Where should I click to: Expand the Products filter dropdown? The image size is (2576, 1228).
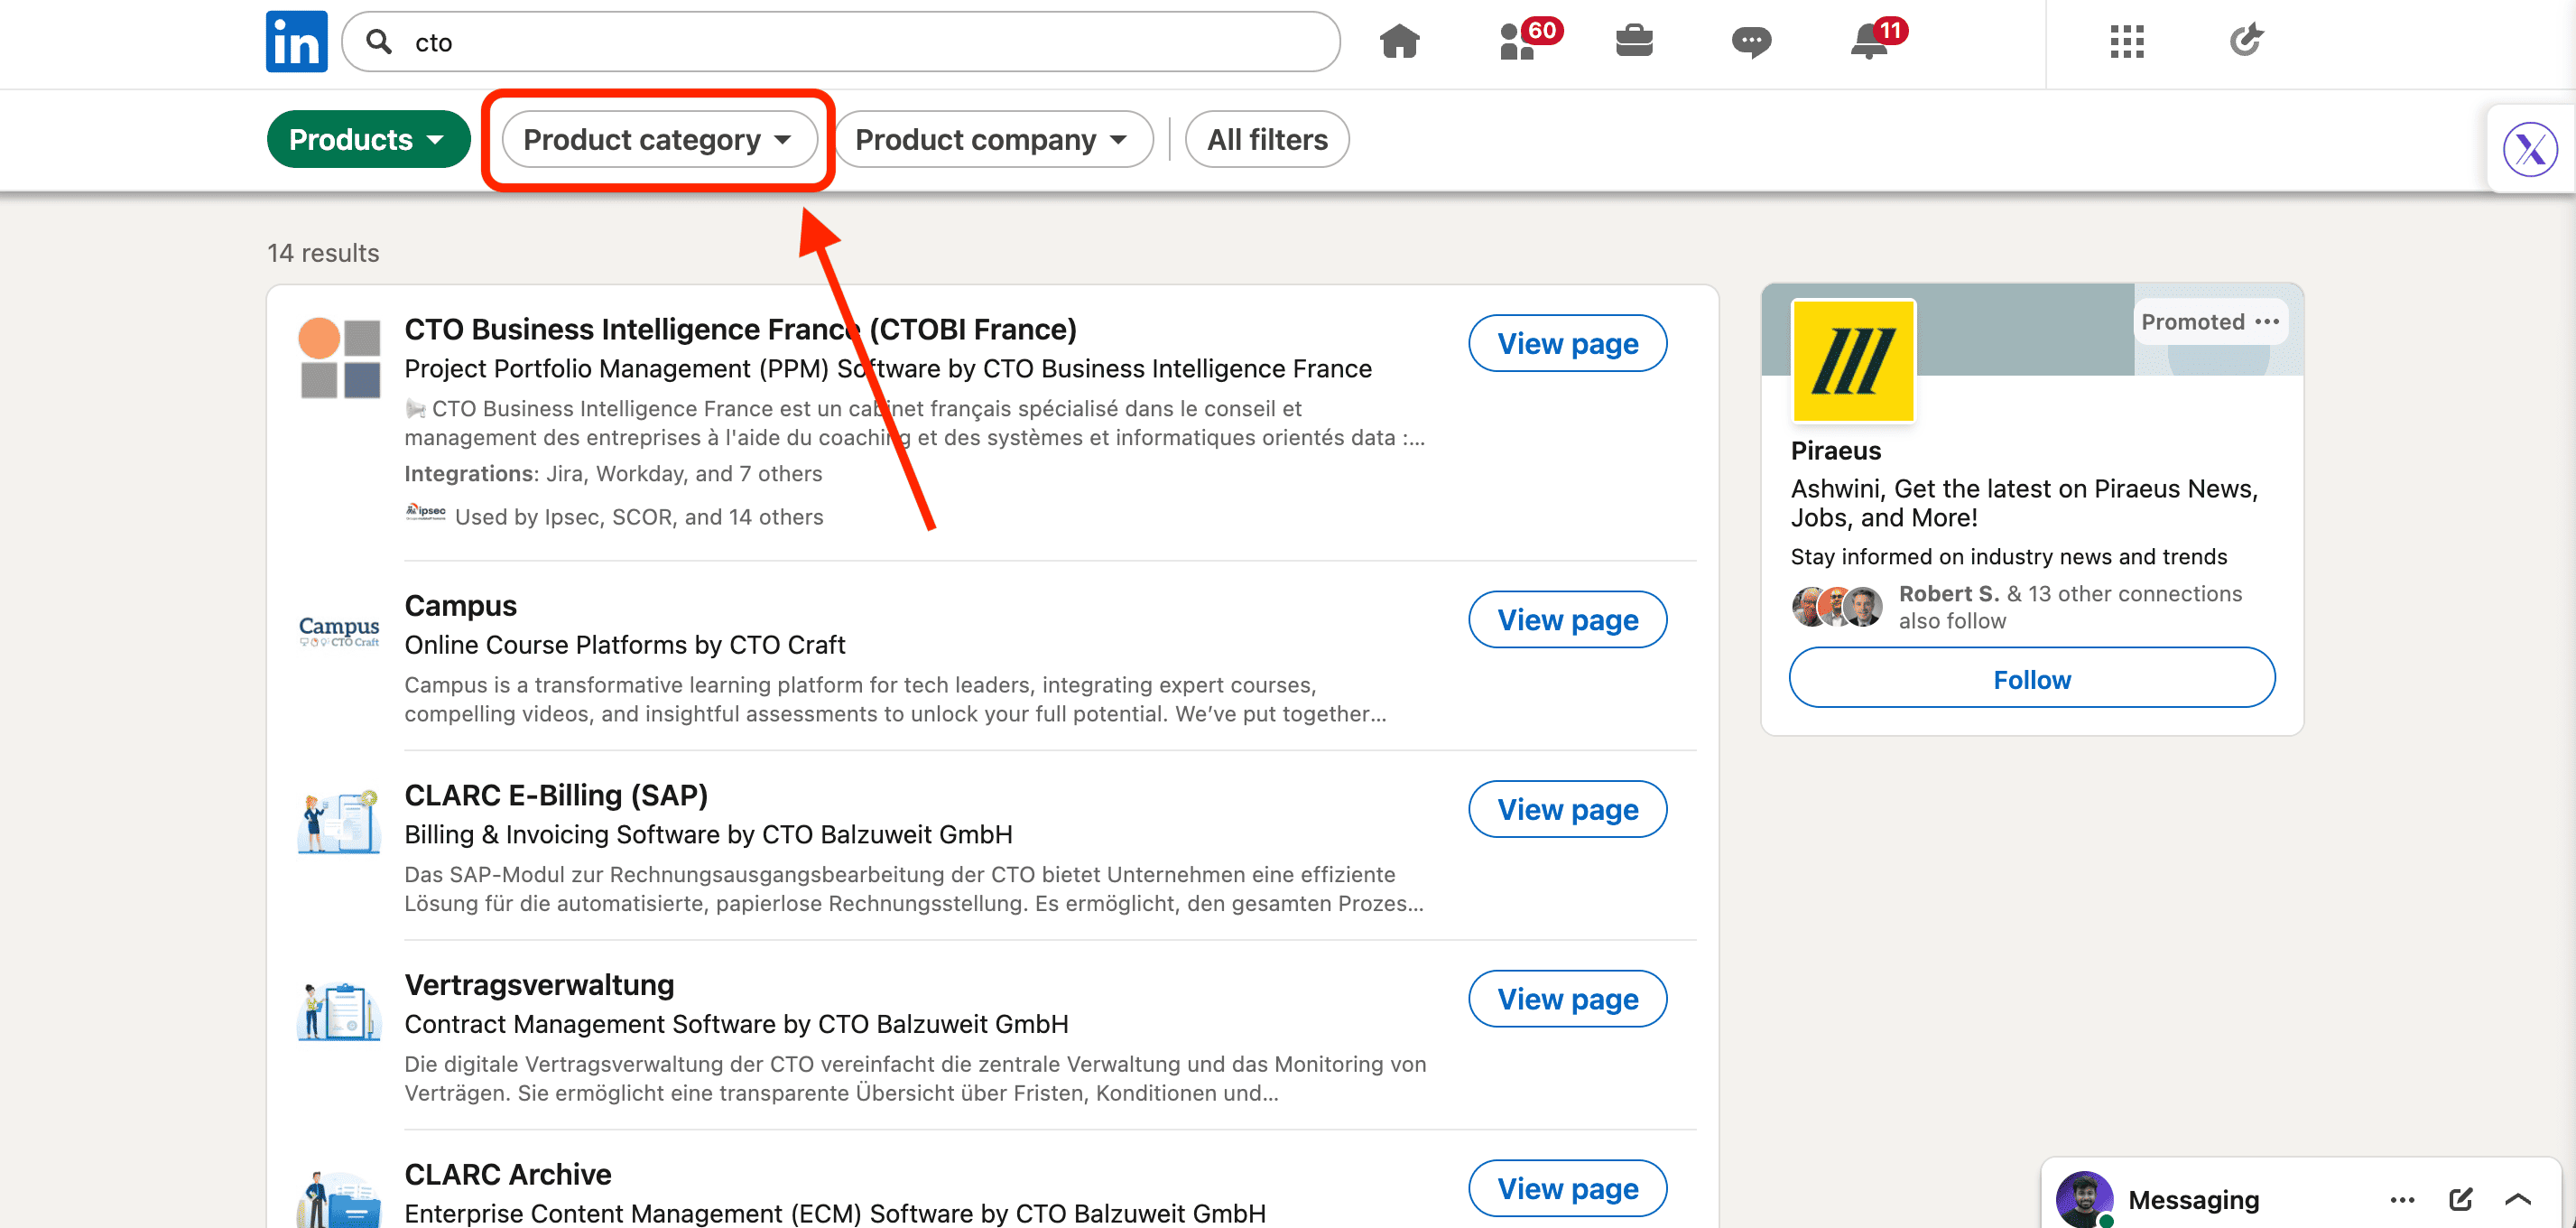367,139
